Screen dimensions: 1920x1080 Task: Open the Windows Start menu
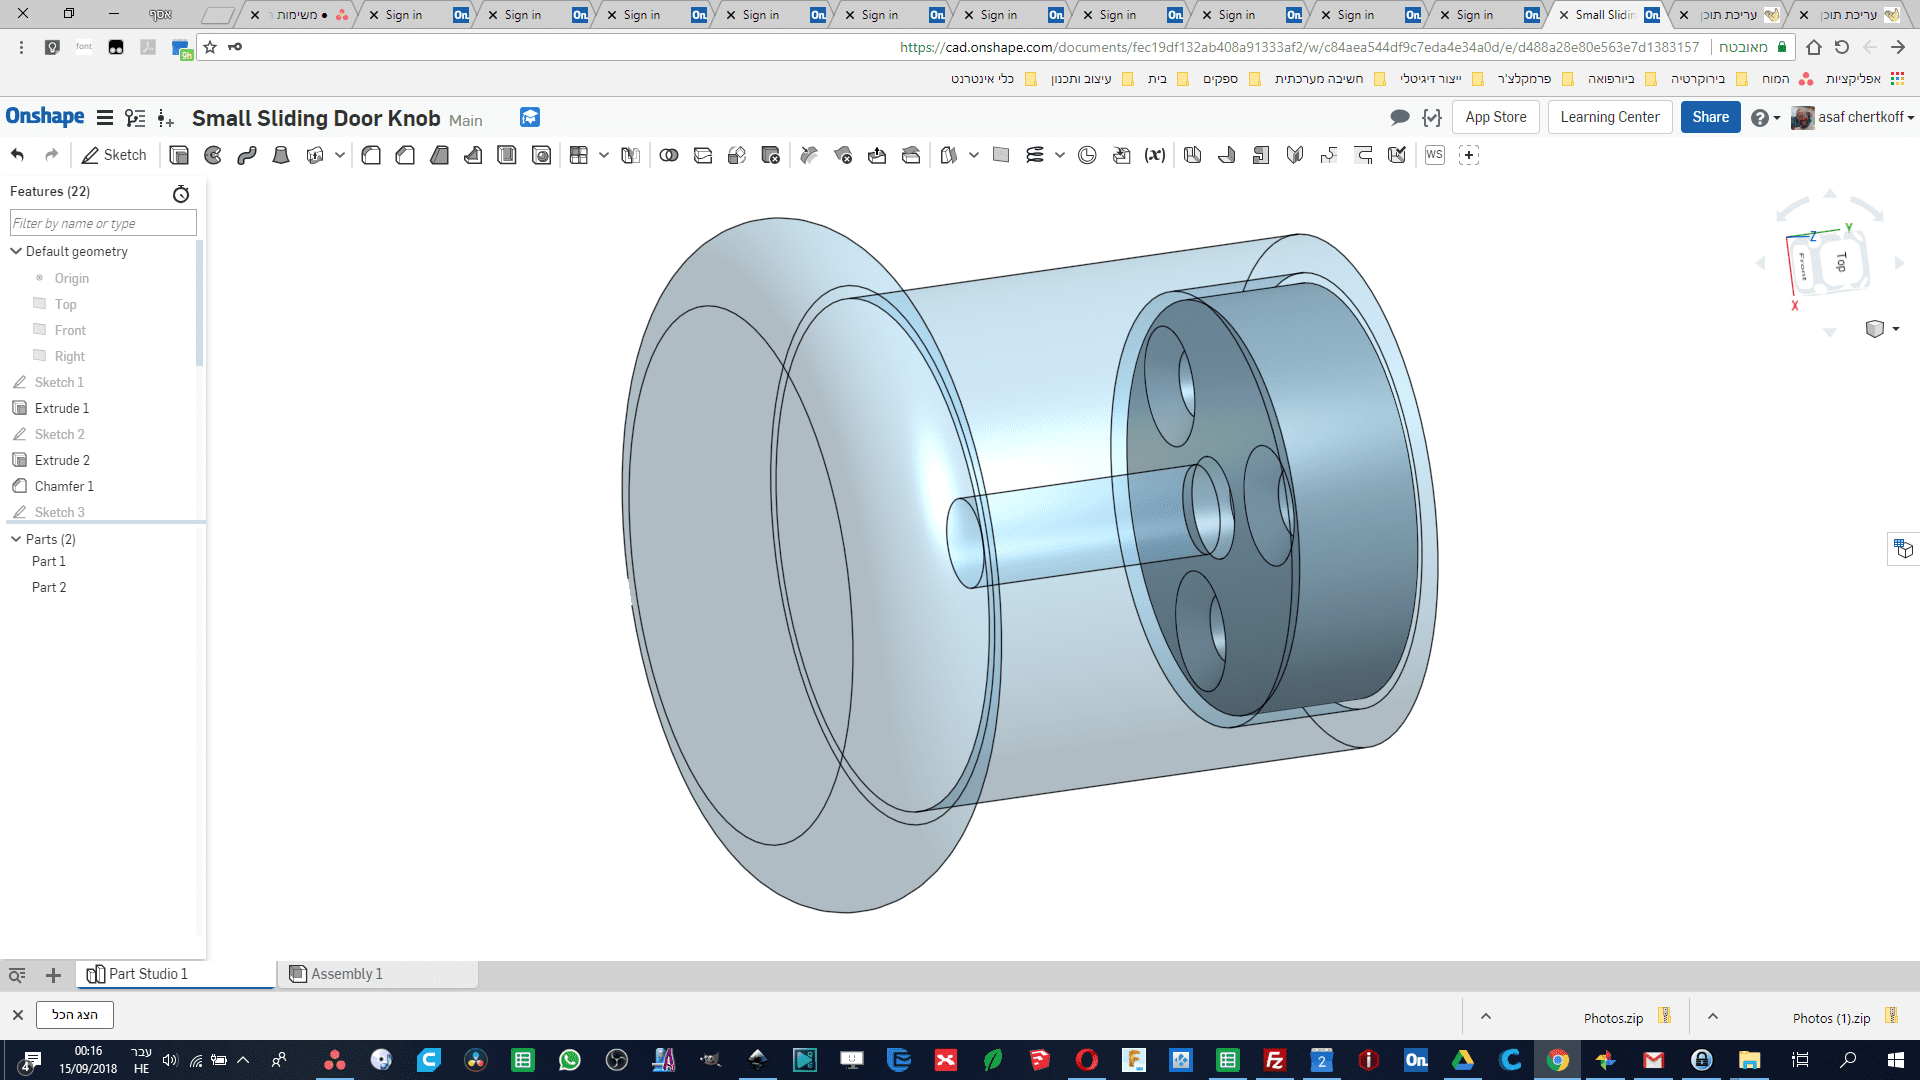[x=1895, y=1060]
